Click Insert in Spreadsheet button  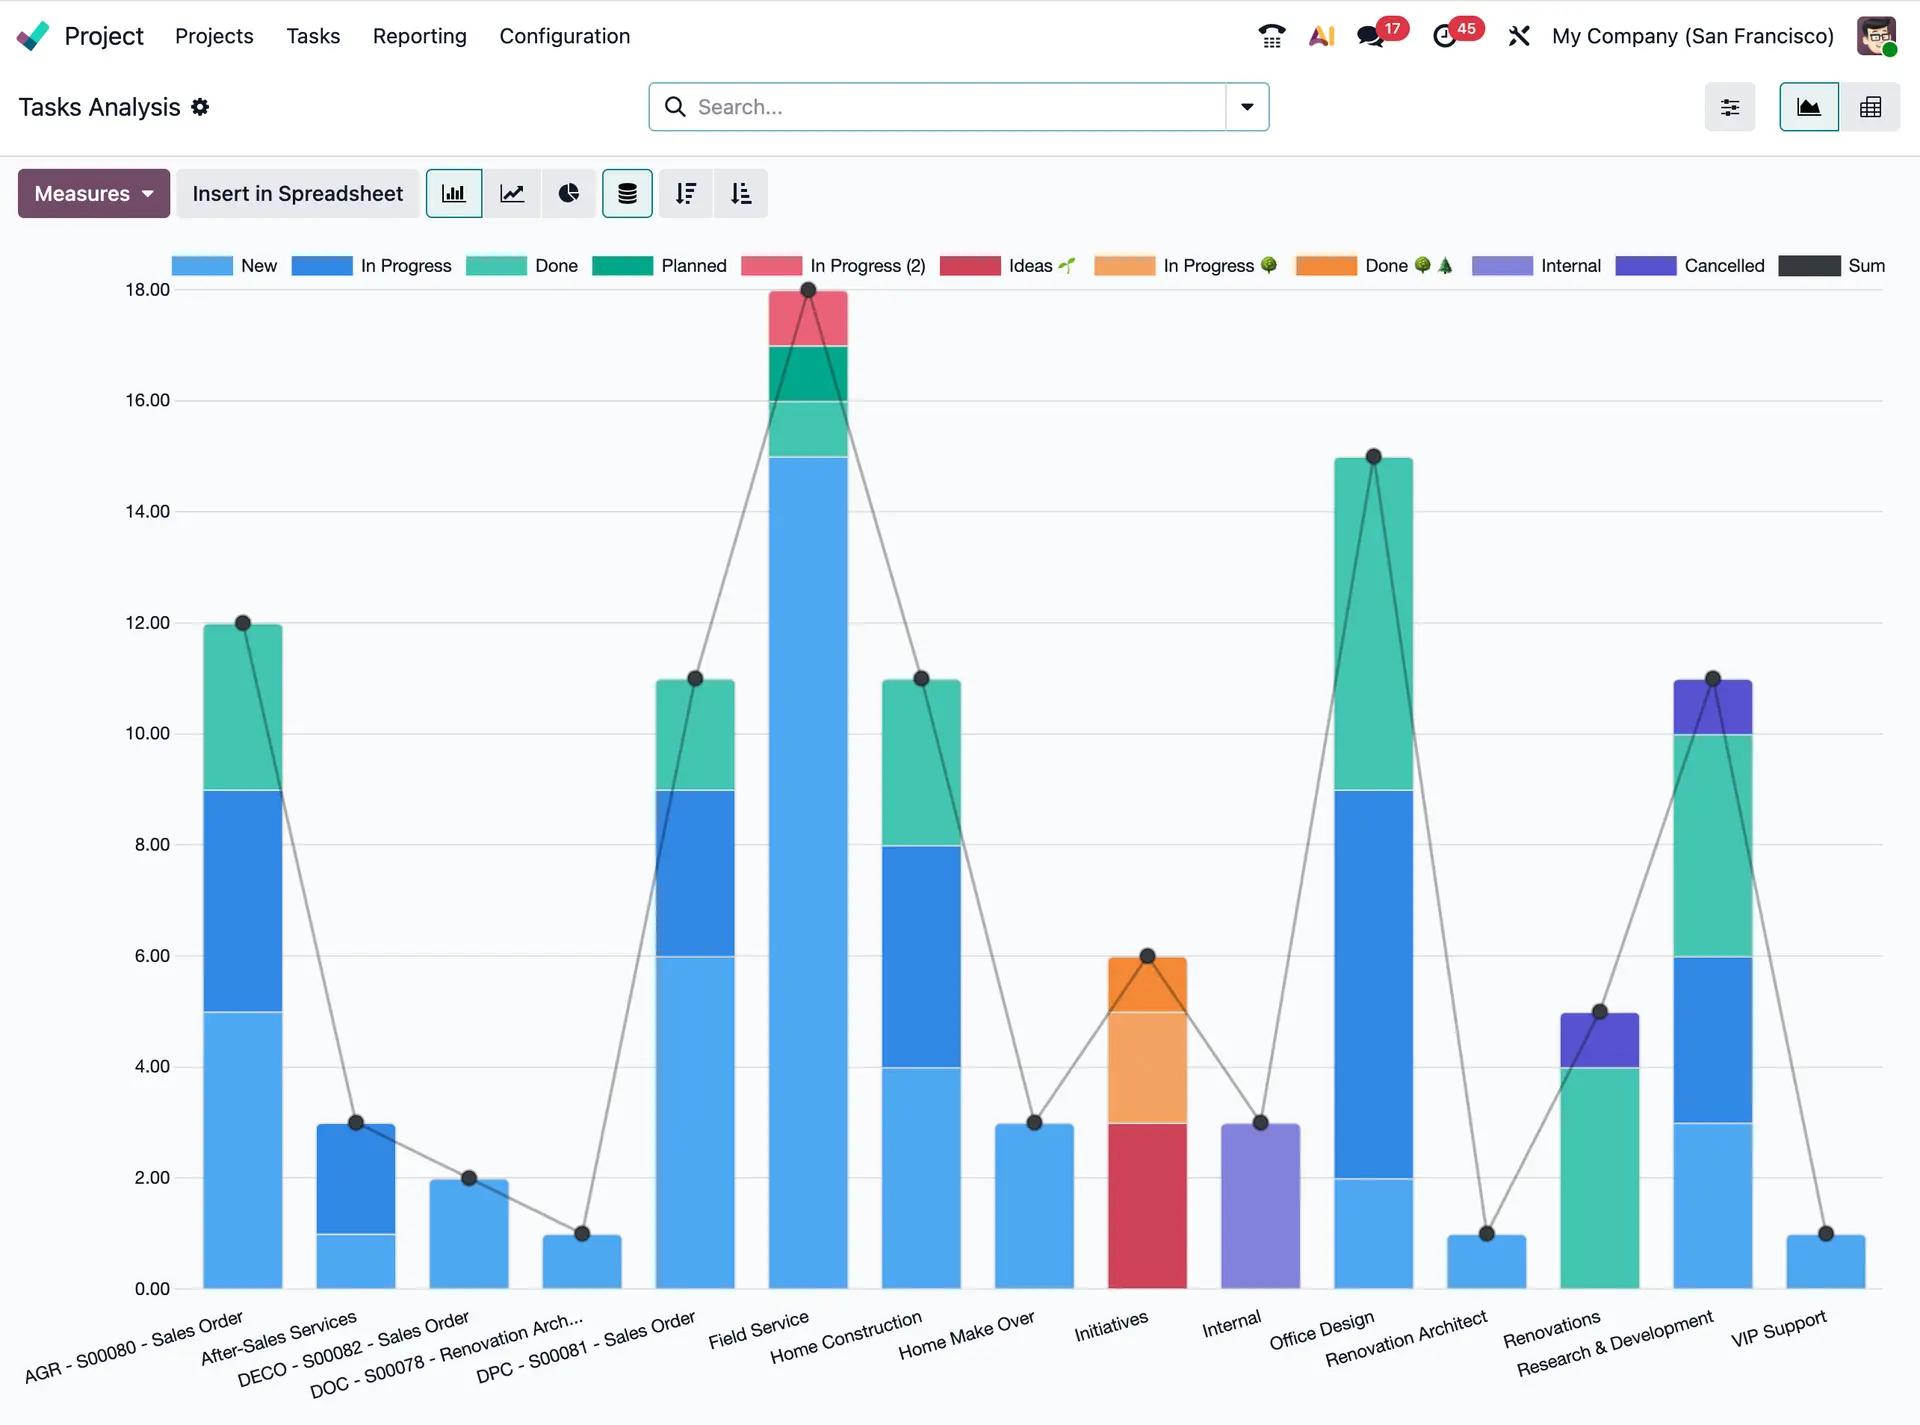[x=297, y=193]
